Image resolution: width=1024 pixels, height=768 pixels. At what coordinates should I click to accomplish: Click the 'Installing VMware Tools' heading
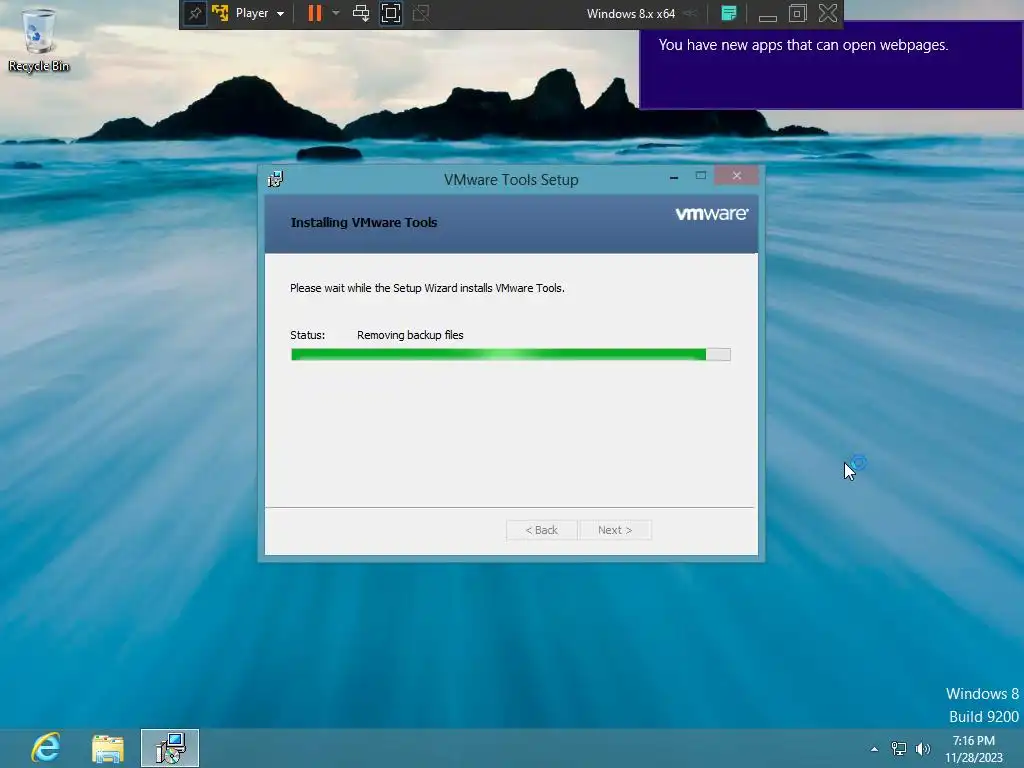pyautogui.click(x=364, y=223)
